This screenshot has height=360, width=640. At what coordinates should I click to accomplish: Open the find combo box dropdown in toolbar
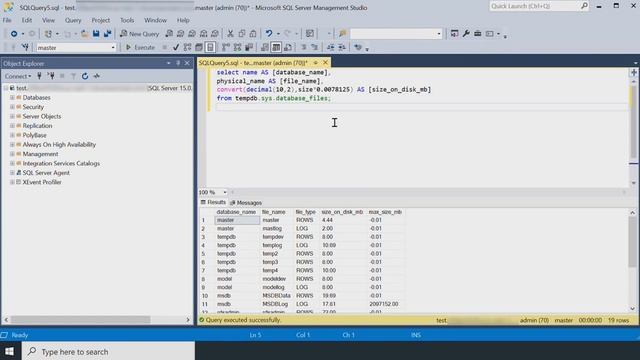(439, 34)
